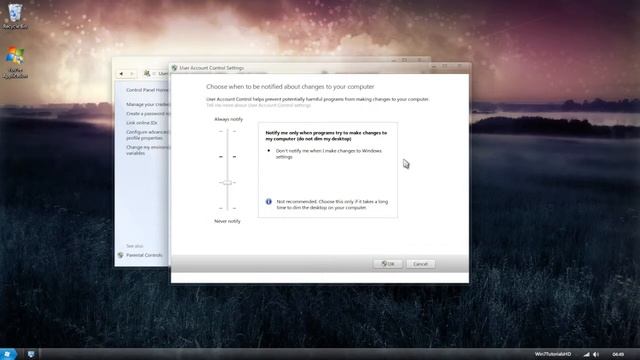This screenshot has width=640, height=360.
Task: Open 'Tell me more about User Account Control settings' link
Action: click(x=258, y=105)
